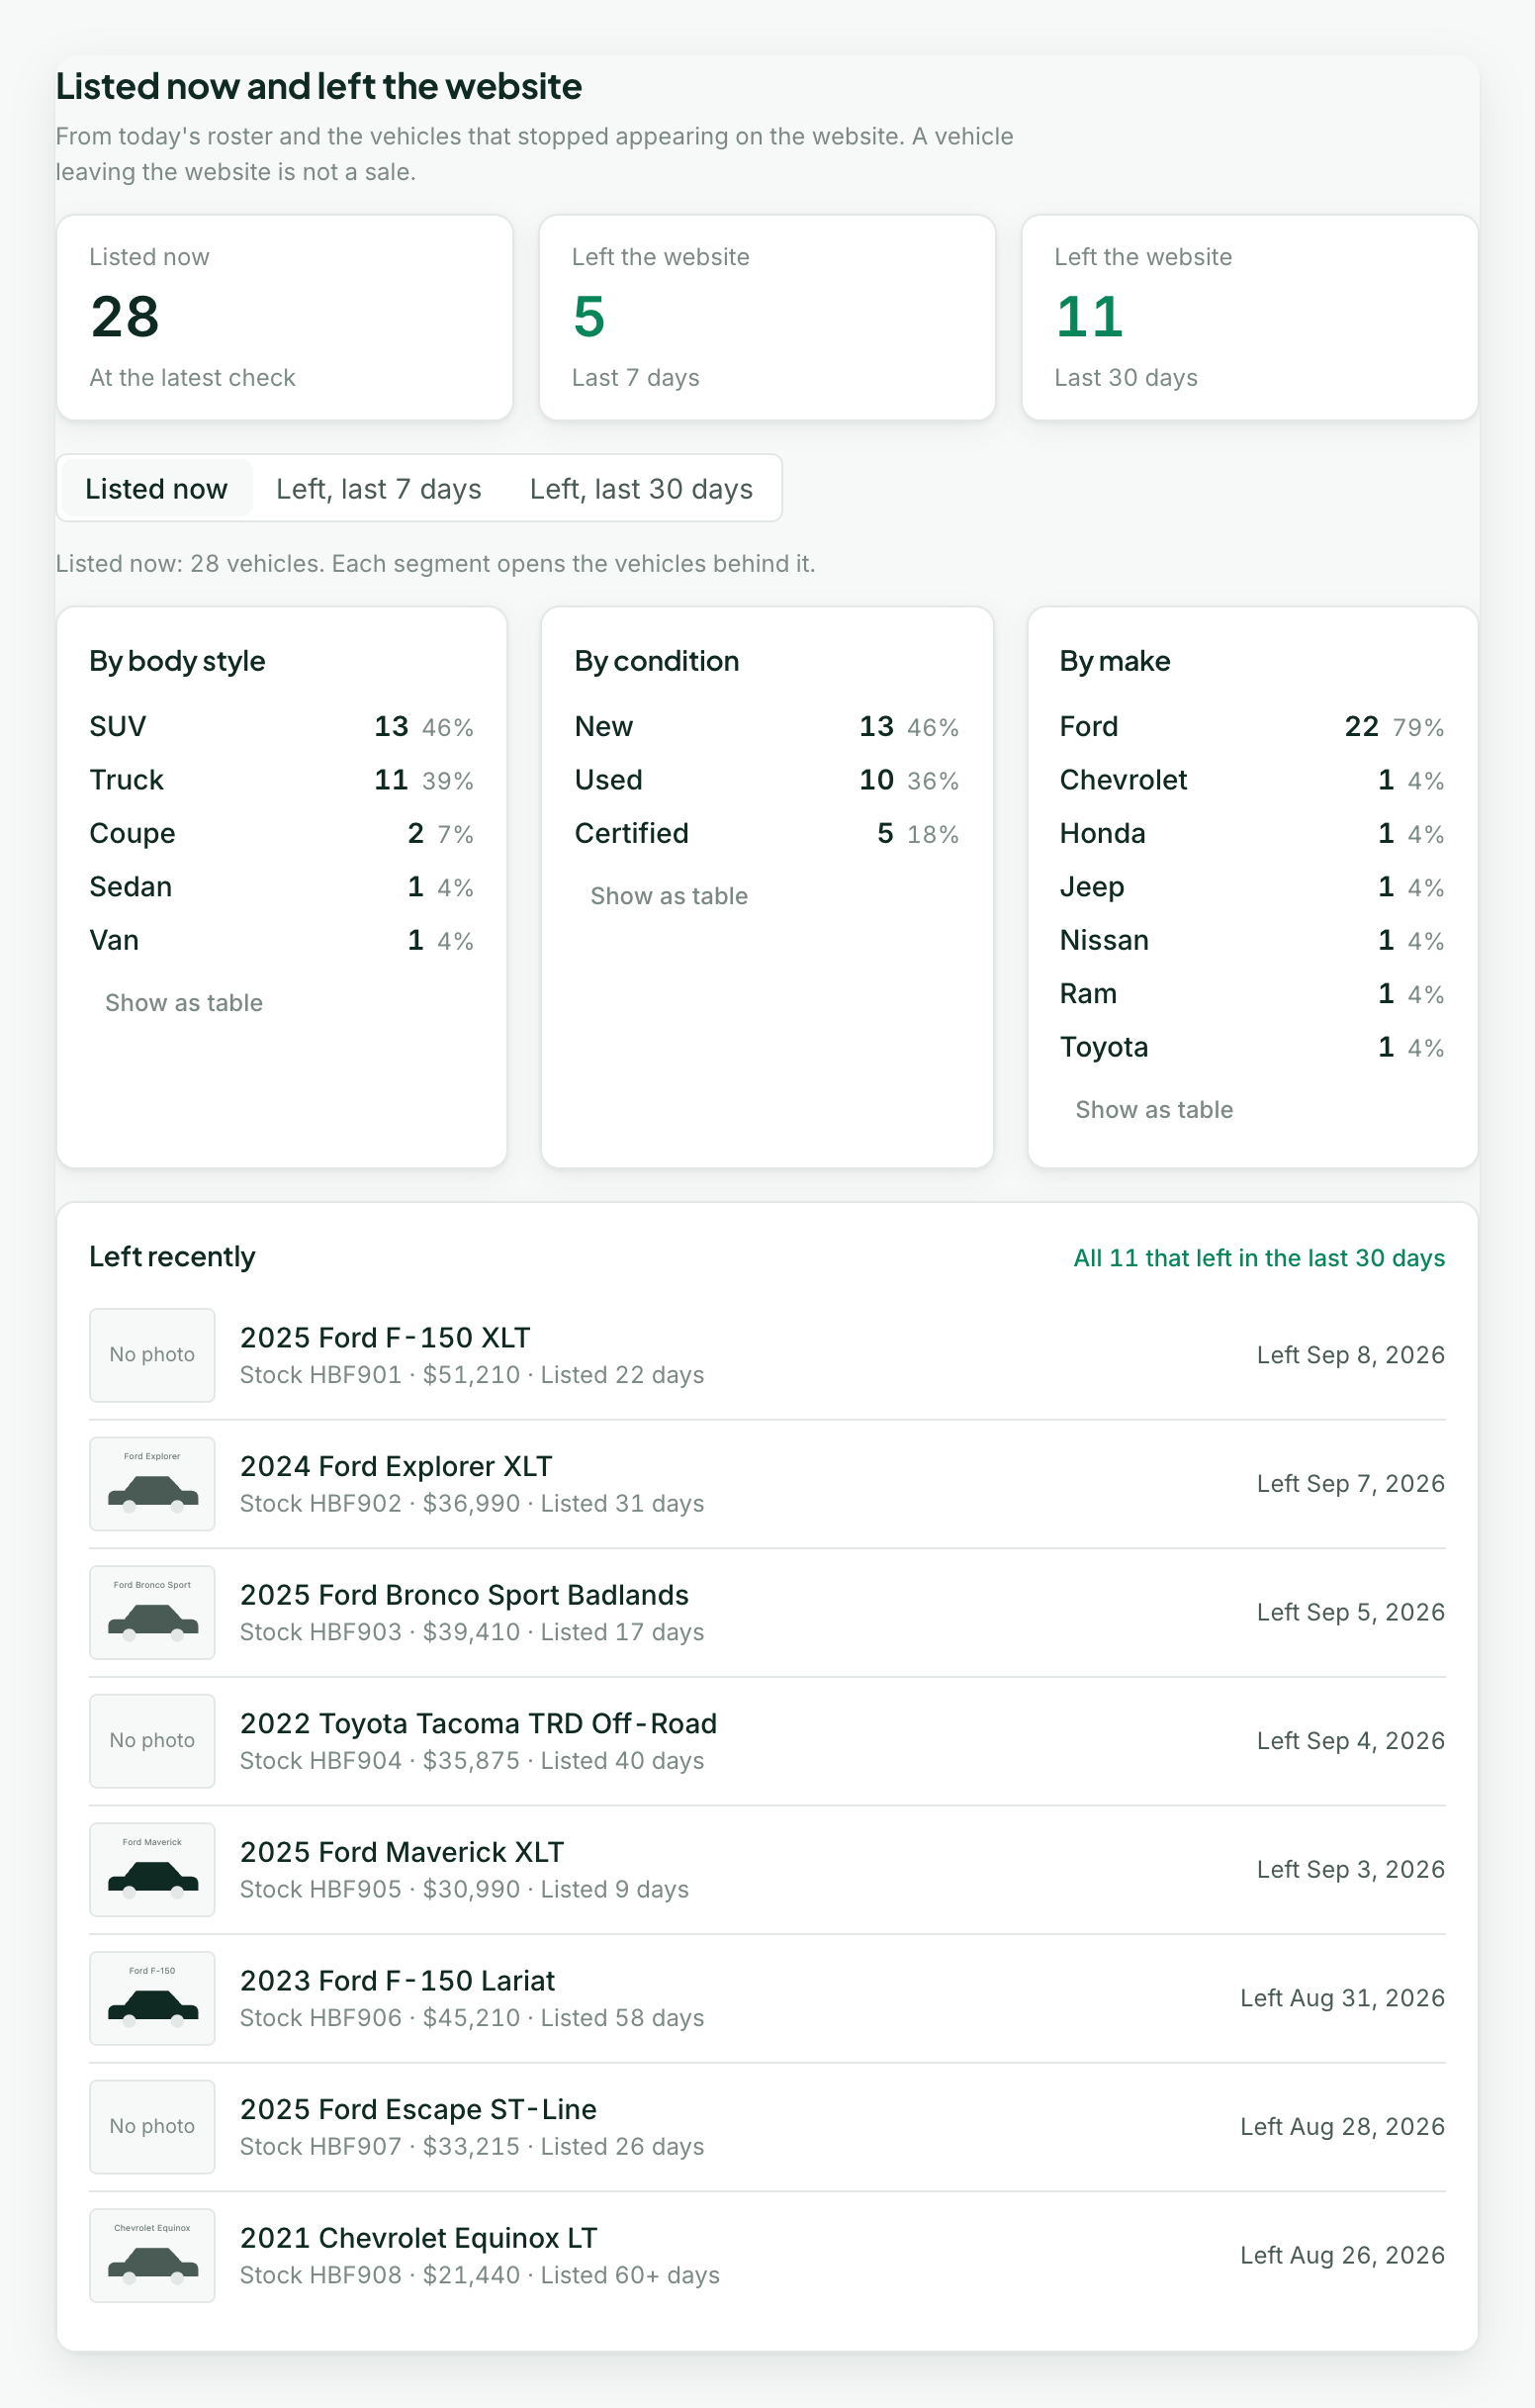The image size is (1535, 2408).
Task: Open All 11 that left link
Action: tap(1259, 1258)
